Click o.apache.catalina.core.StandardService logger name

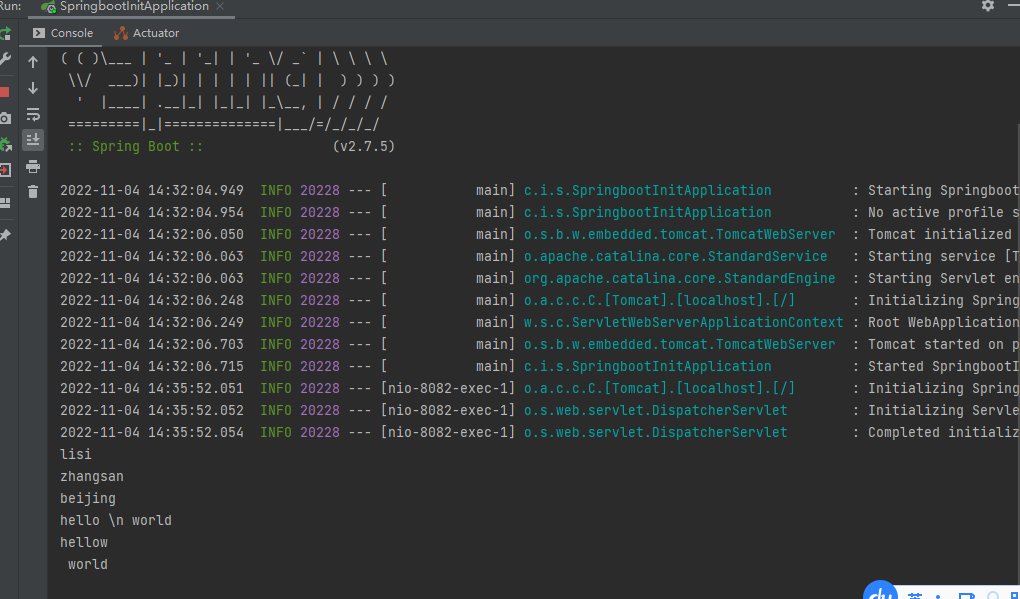(676, 256)
